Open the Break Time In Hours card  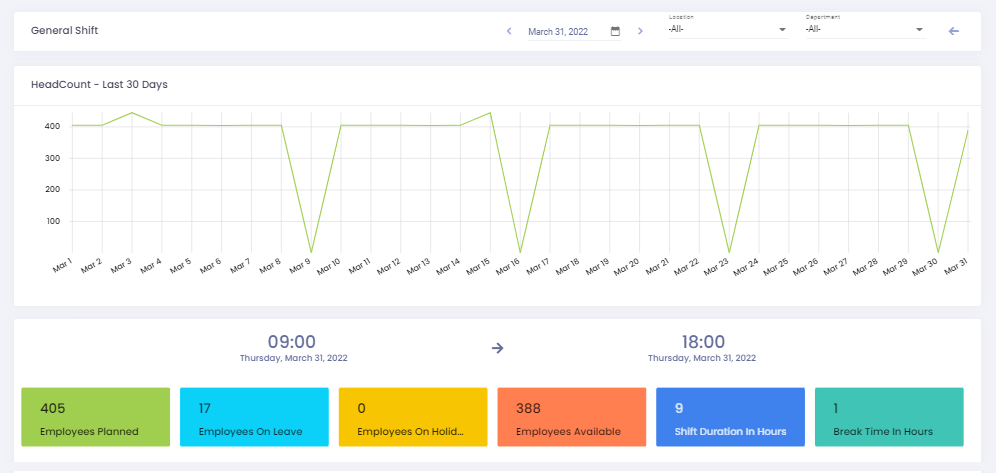889,417
